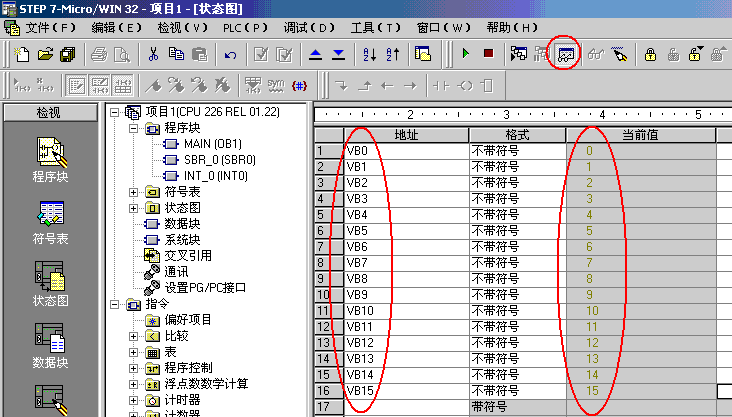Click the sort ascending toolbar icon

(369, 53)
